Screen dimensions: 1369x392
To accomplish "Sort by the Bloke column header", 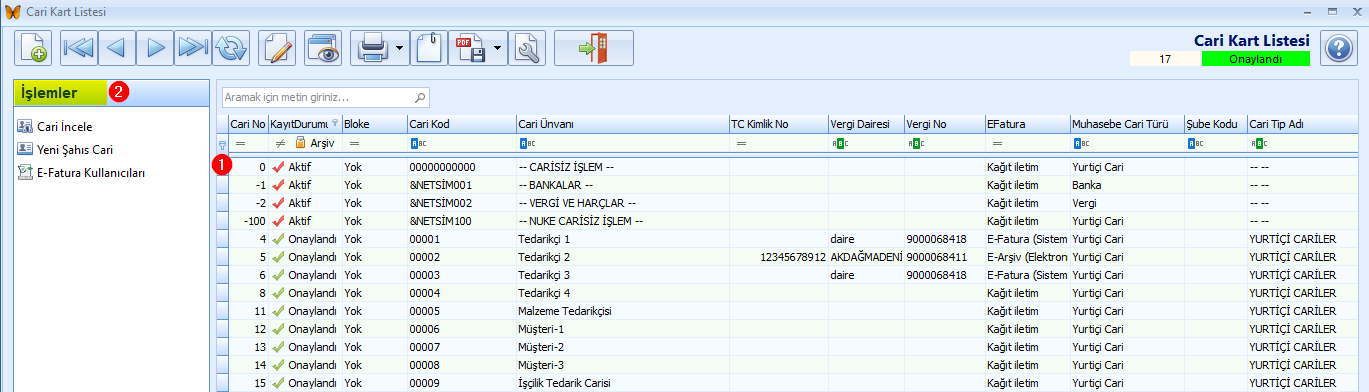I will [373, 124].
